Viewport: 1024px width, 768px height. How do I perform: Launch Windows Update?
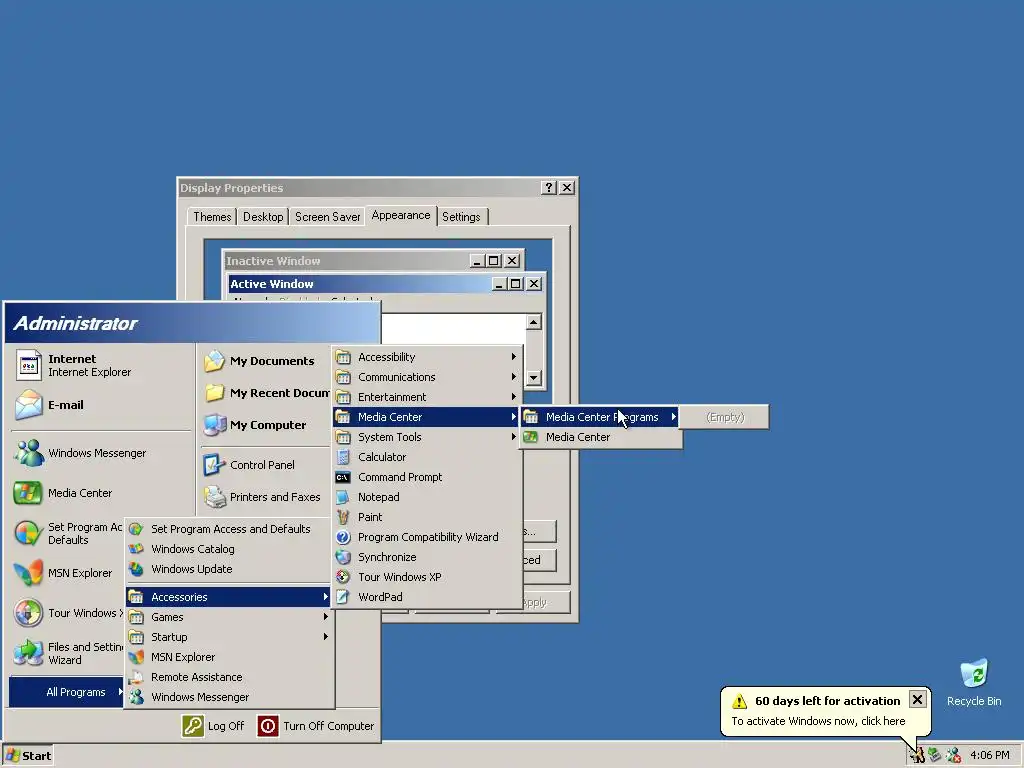[229, 569]
